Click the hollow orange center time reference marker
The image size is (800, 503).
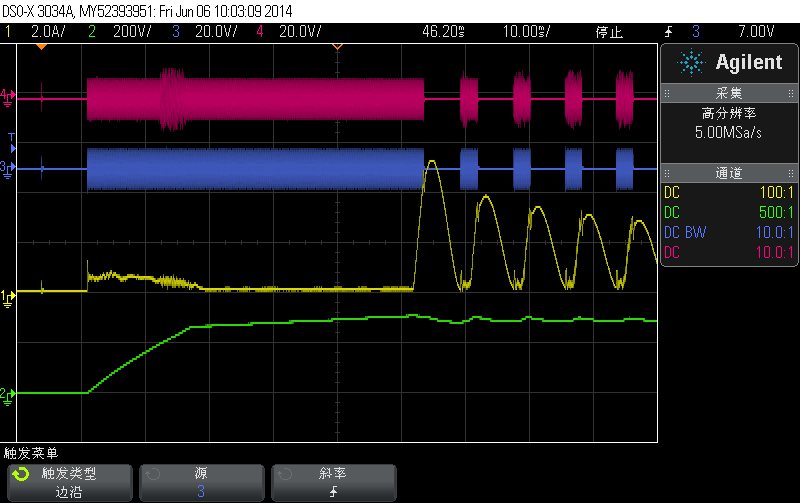[337, 47]
